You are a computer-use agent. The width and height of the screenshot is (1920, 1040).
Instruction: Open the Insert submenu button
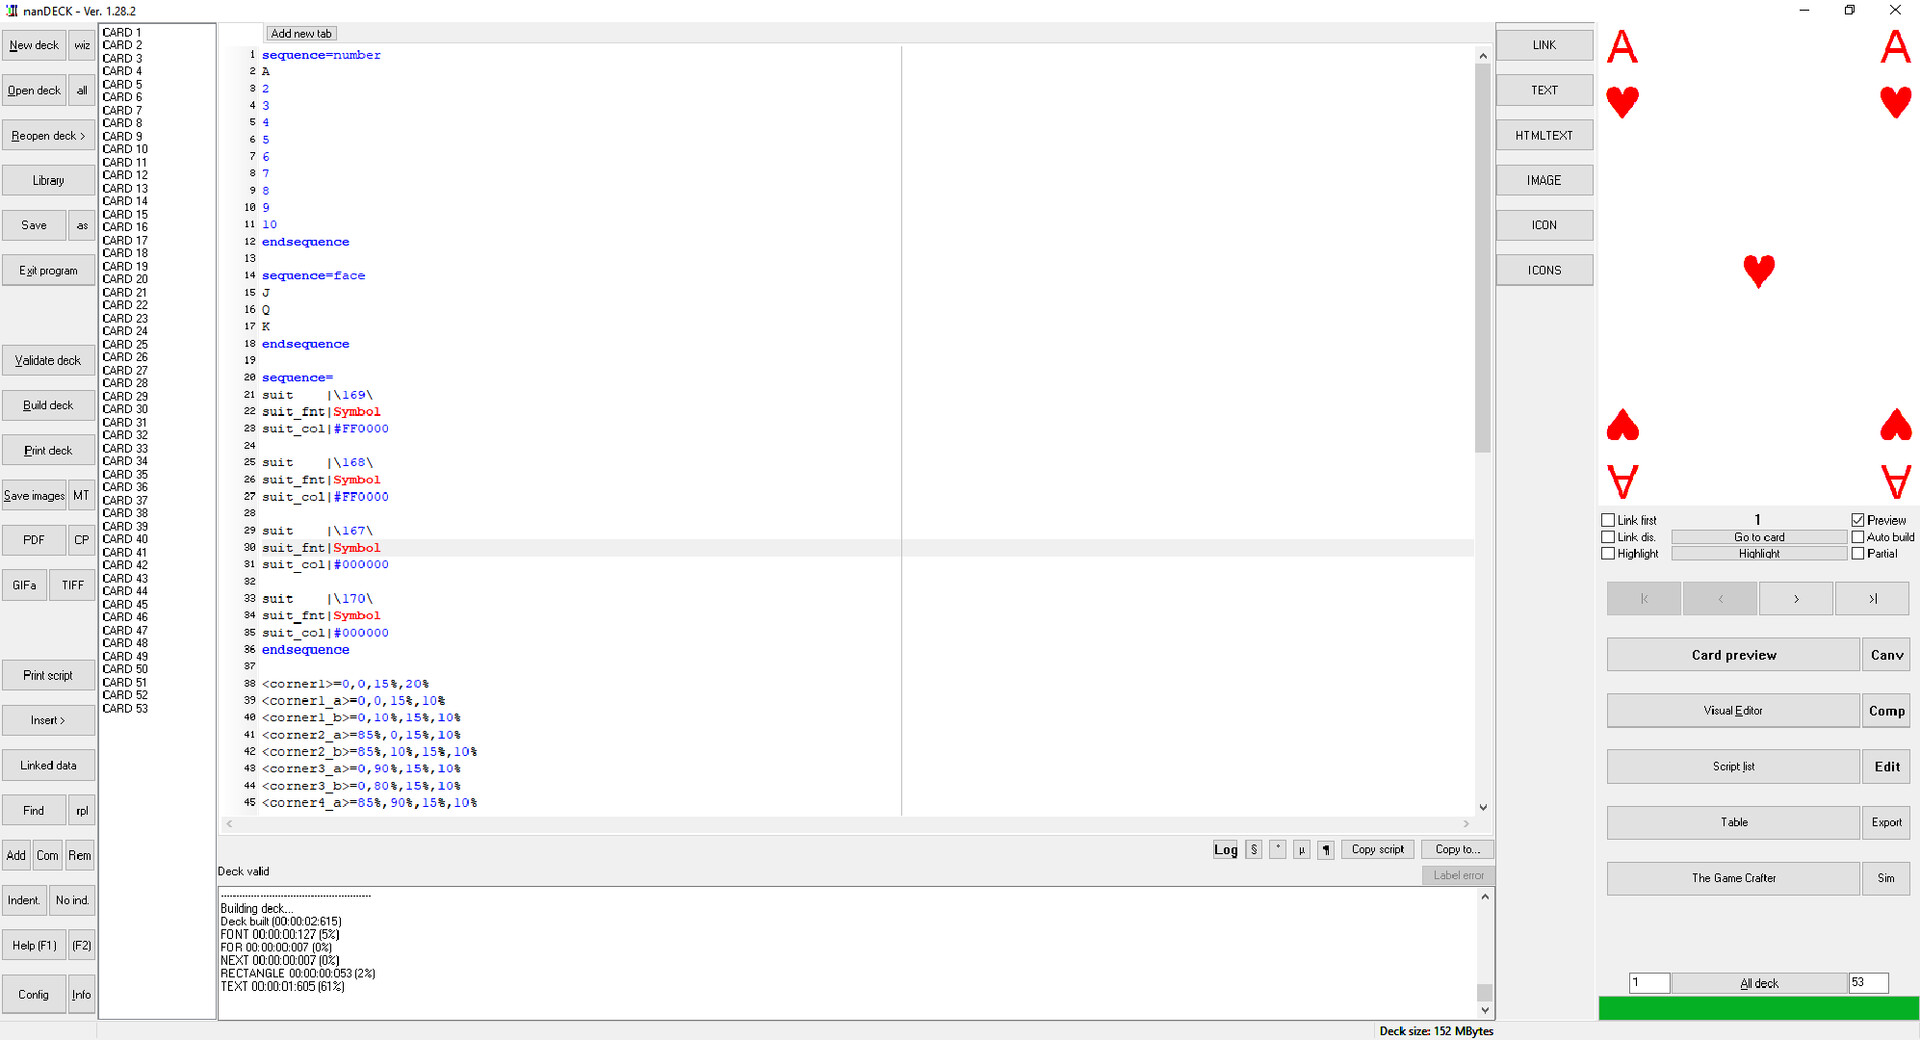pos(48,720)
